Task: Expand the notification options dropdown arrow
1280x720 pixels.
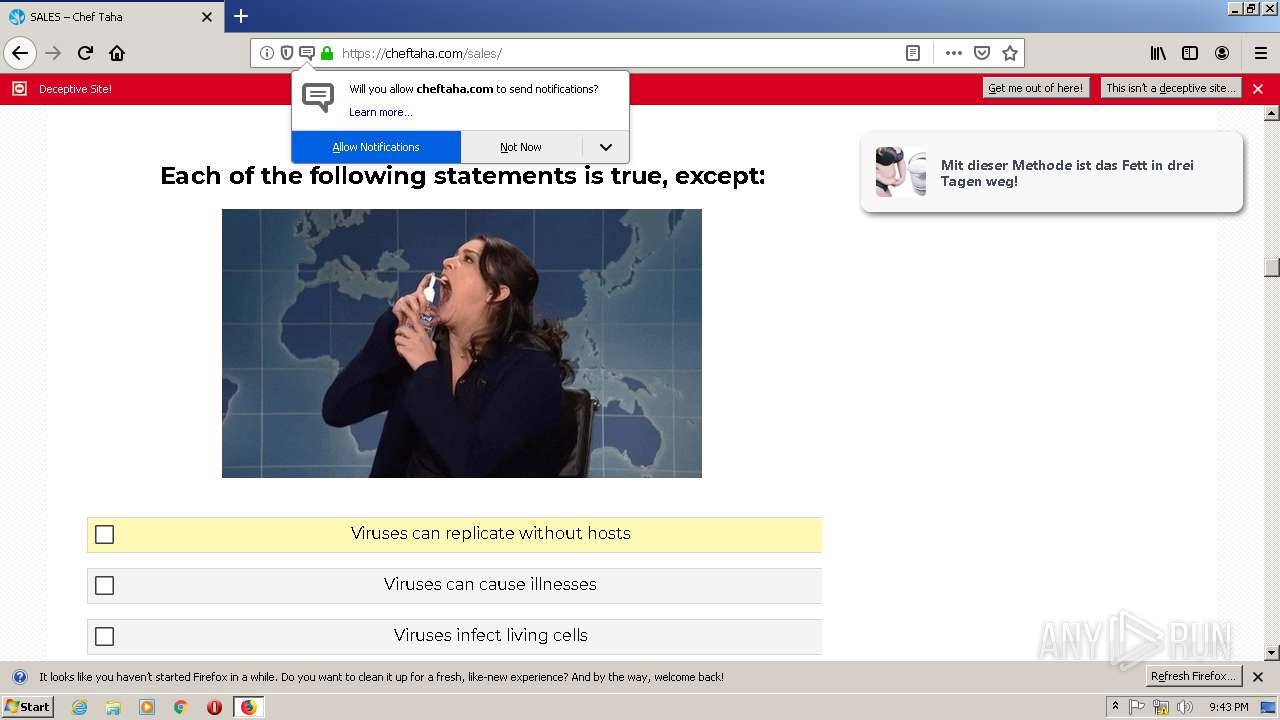Action: (606, 147)
